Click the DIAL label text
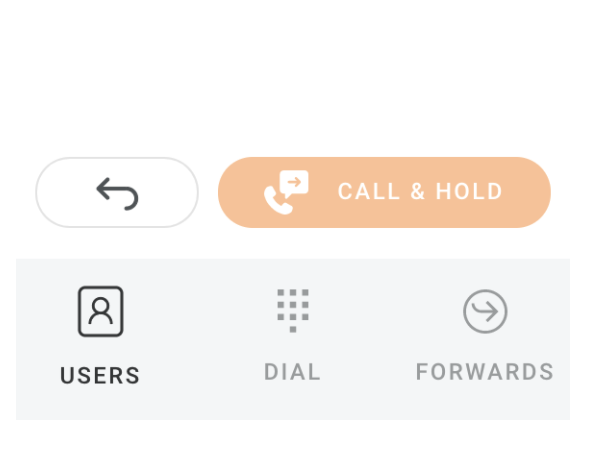Viewport: 592px width, 450px height. click(293, 372)
